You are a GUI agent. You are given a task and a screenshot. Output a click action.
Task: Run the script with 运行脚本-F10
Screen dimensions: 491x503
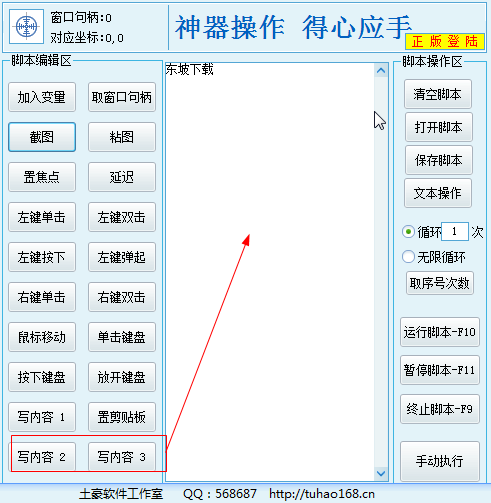[x=440, y=332]
